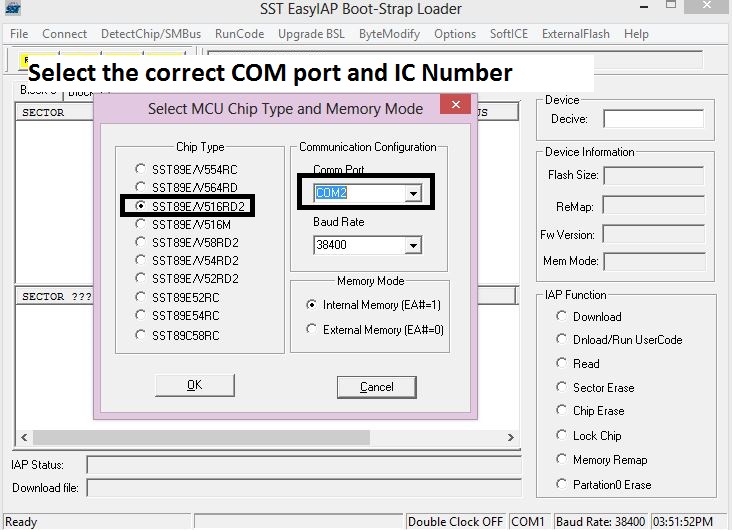Image resolution: width=732 pixels, height=530 pixels.
Task: Open the DetectChip/SMBus menu
Action: [151, 34]
